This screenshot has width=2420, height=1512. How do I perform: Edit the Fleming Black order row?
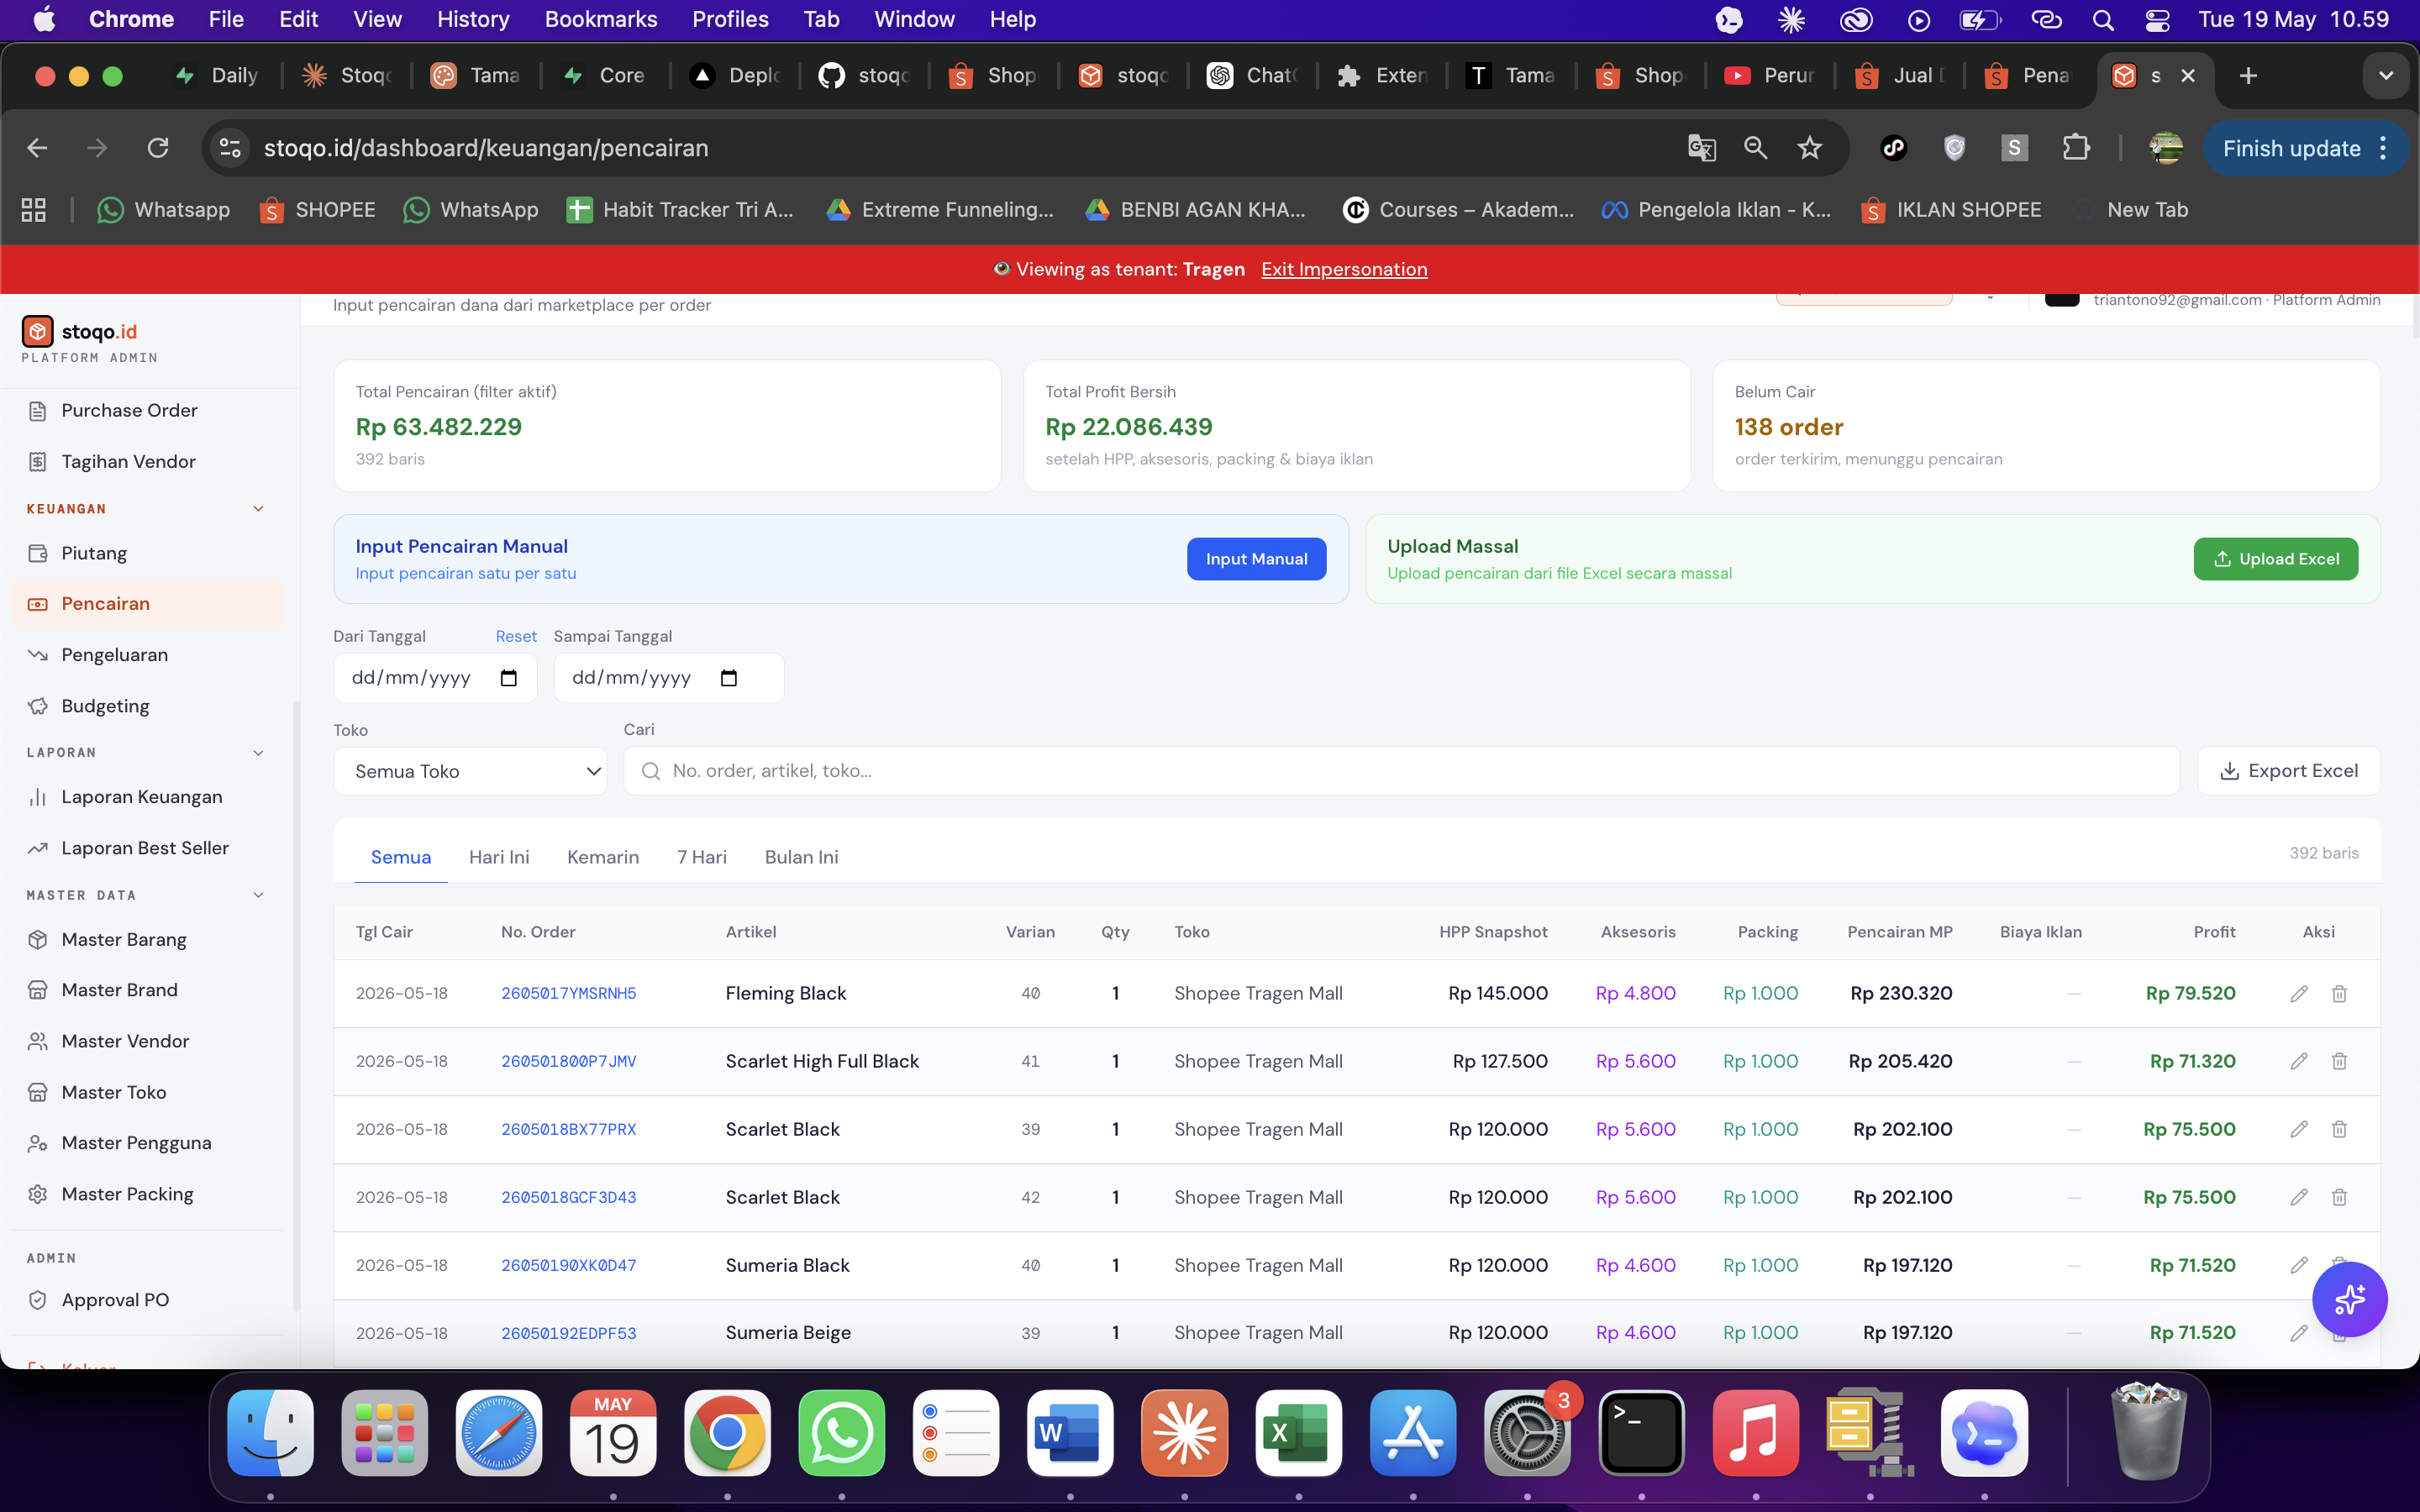click(2299, 993)
